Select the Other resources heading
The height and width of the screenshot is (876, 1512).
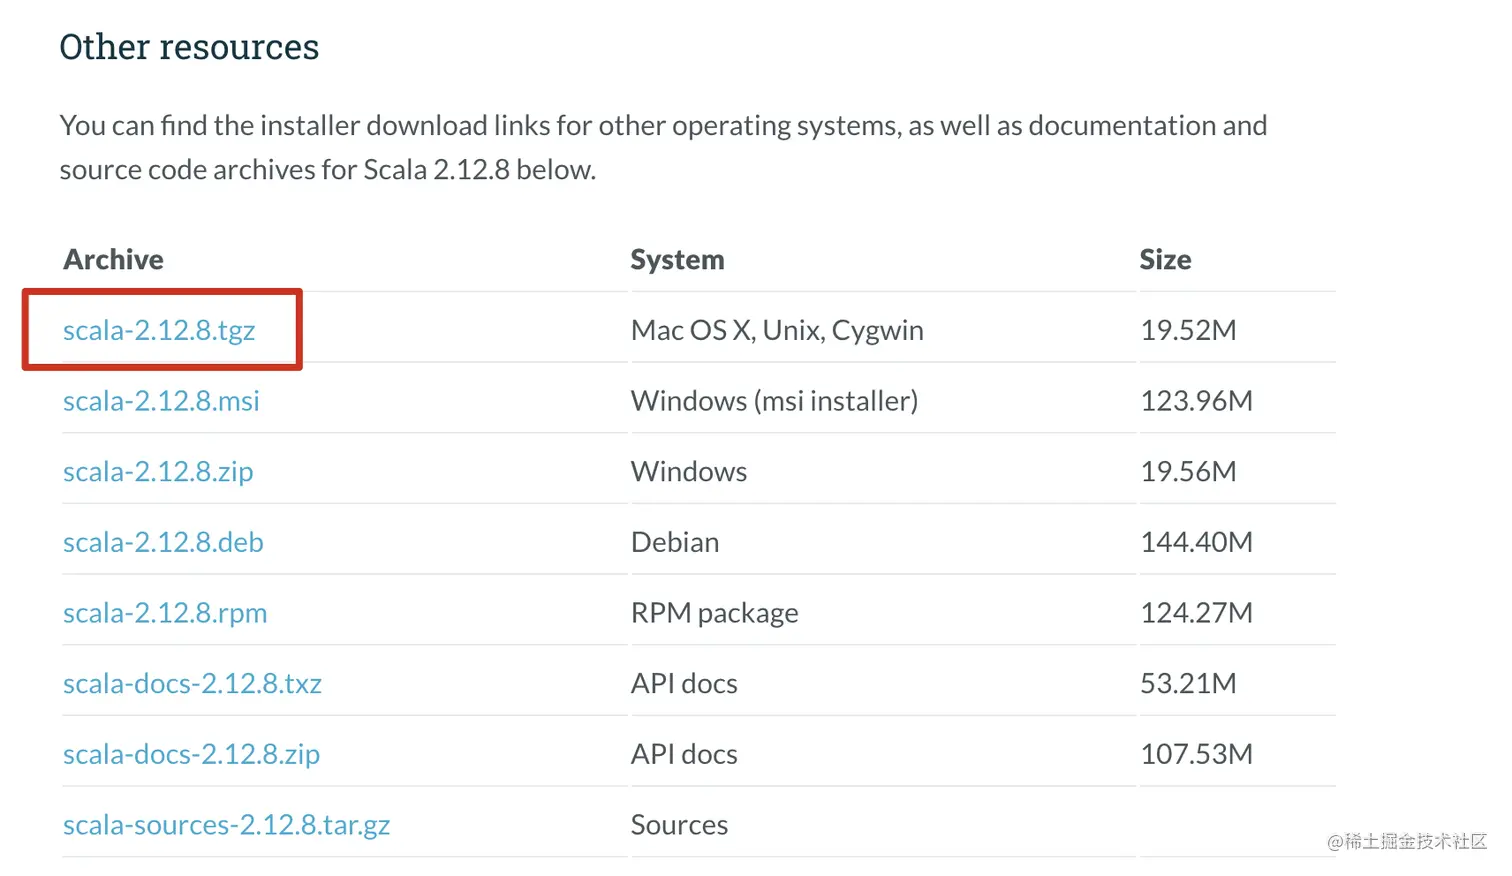pyautogui.click(x=189, y=47)
